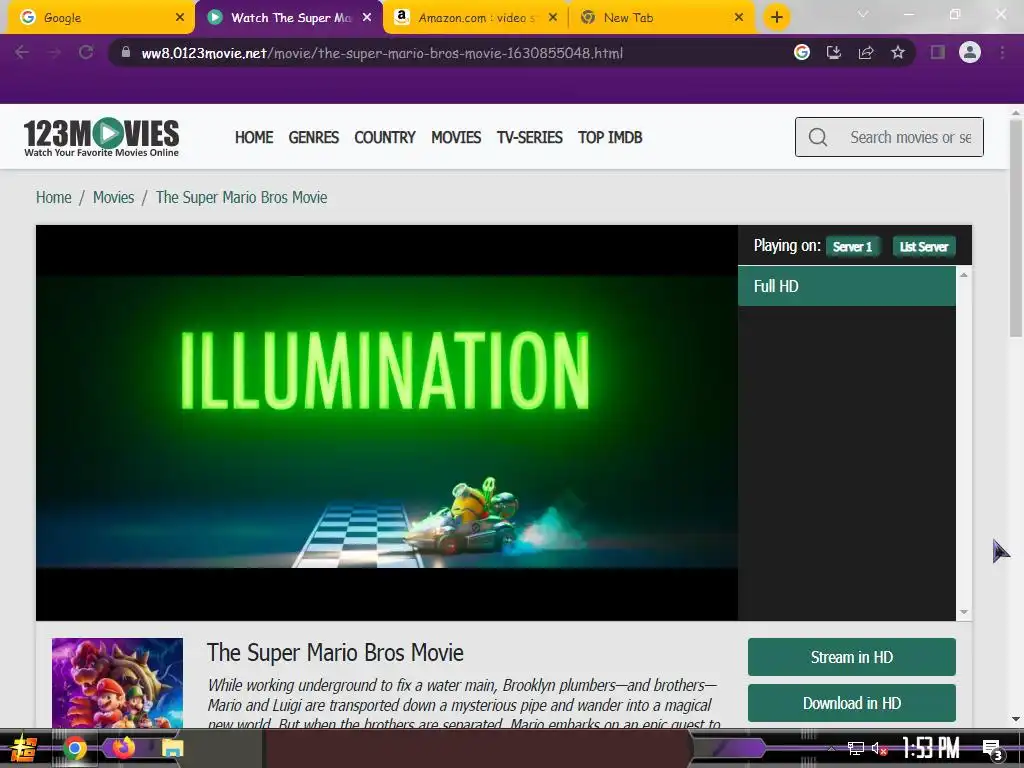The image size is (1024, 768).
Task: Click the Home breadcrumb link
Action: (x=54, y=197)
